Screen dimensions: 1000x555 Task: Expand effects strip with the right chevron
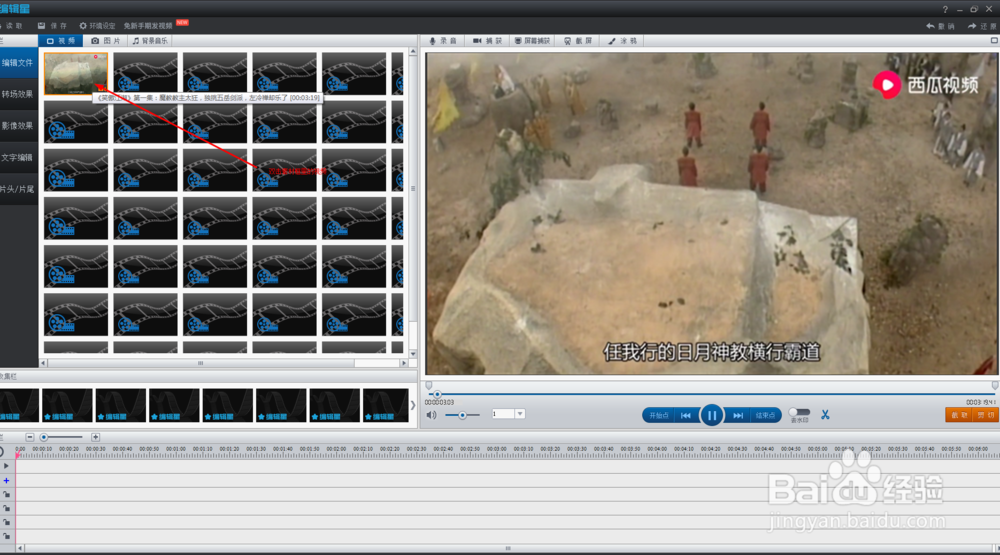413,405
